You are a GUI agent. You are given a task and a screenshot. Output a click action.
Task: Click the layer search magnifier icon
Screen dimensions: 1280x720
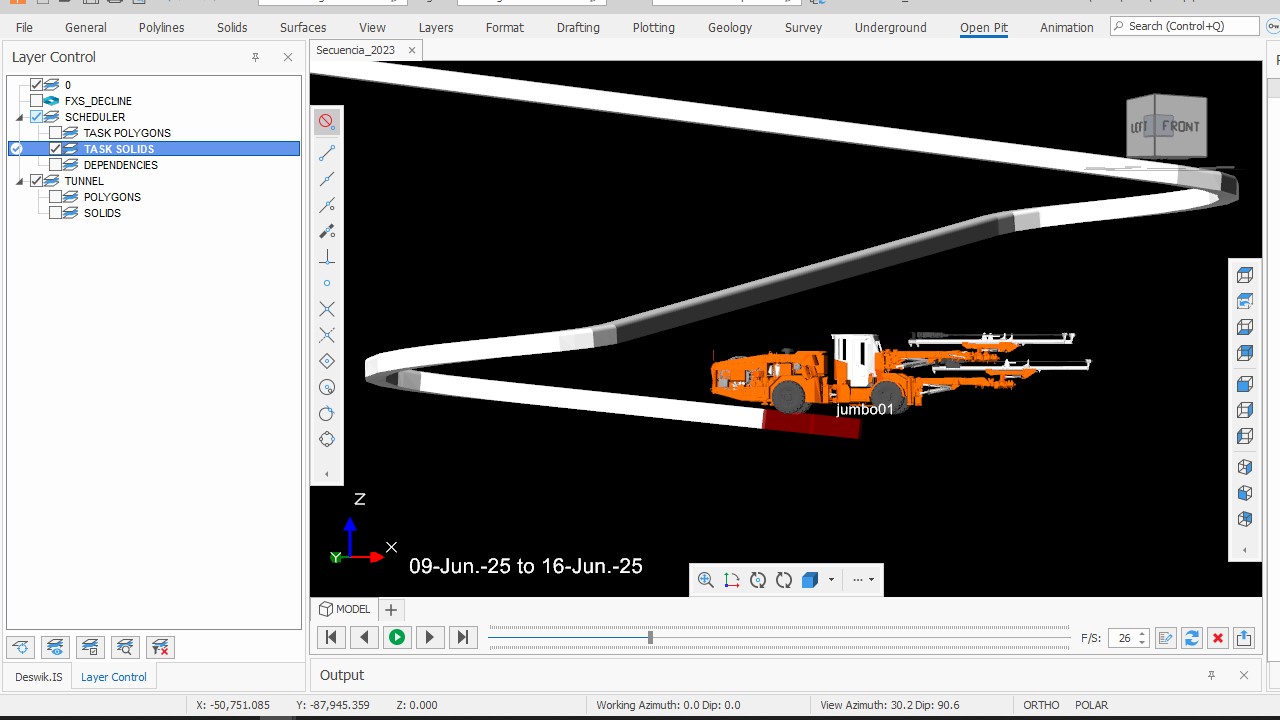pos(125,648)
